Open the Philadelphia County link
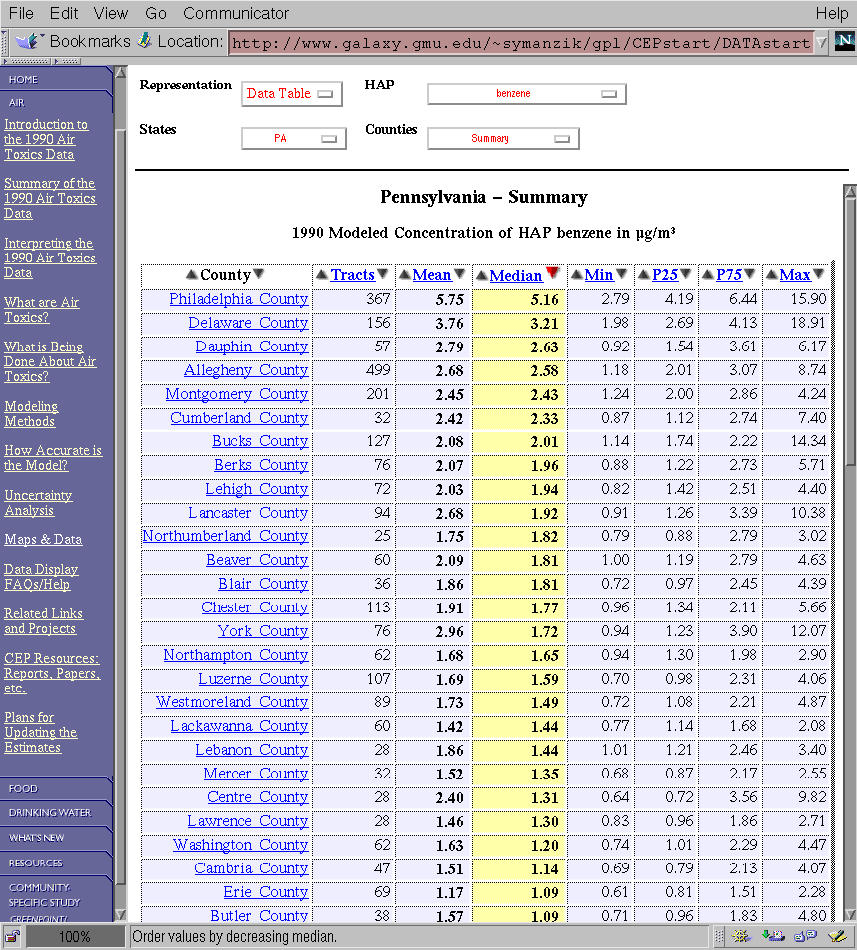This screenshot has width=857, height=950. click(x=238, y=299)
